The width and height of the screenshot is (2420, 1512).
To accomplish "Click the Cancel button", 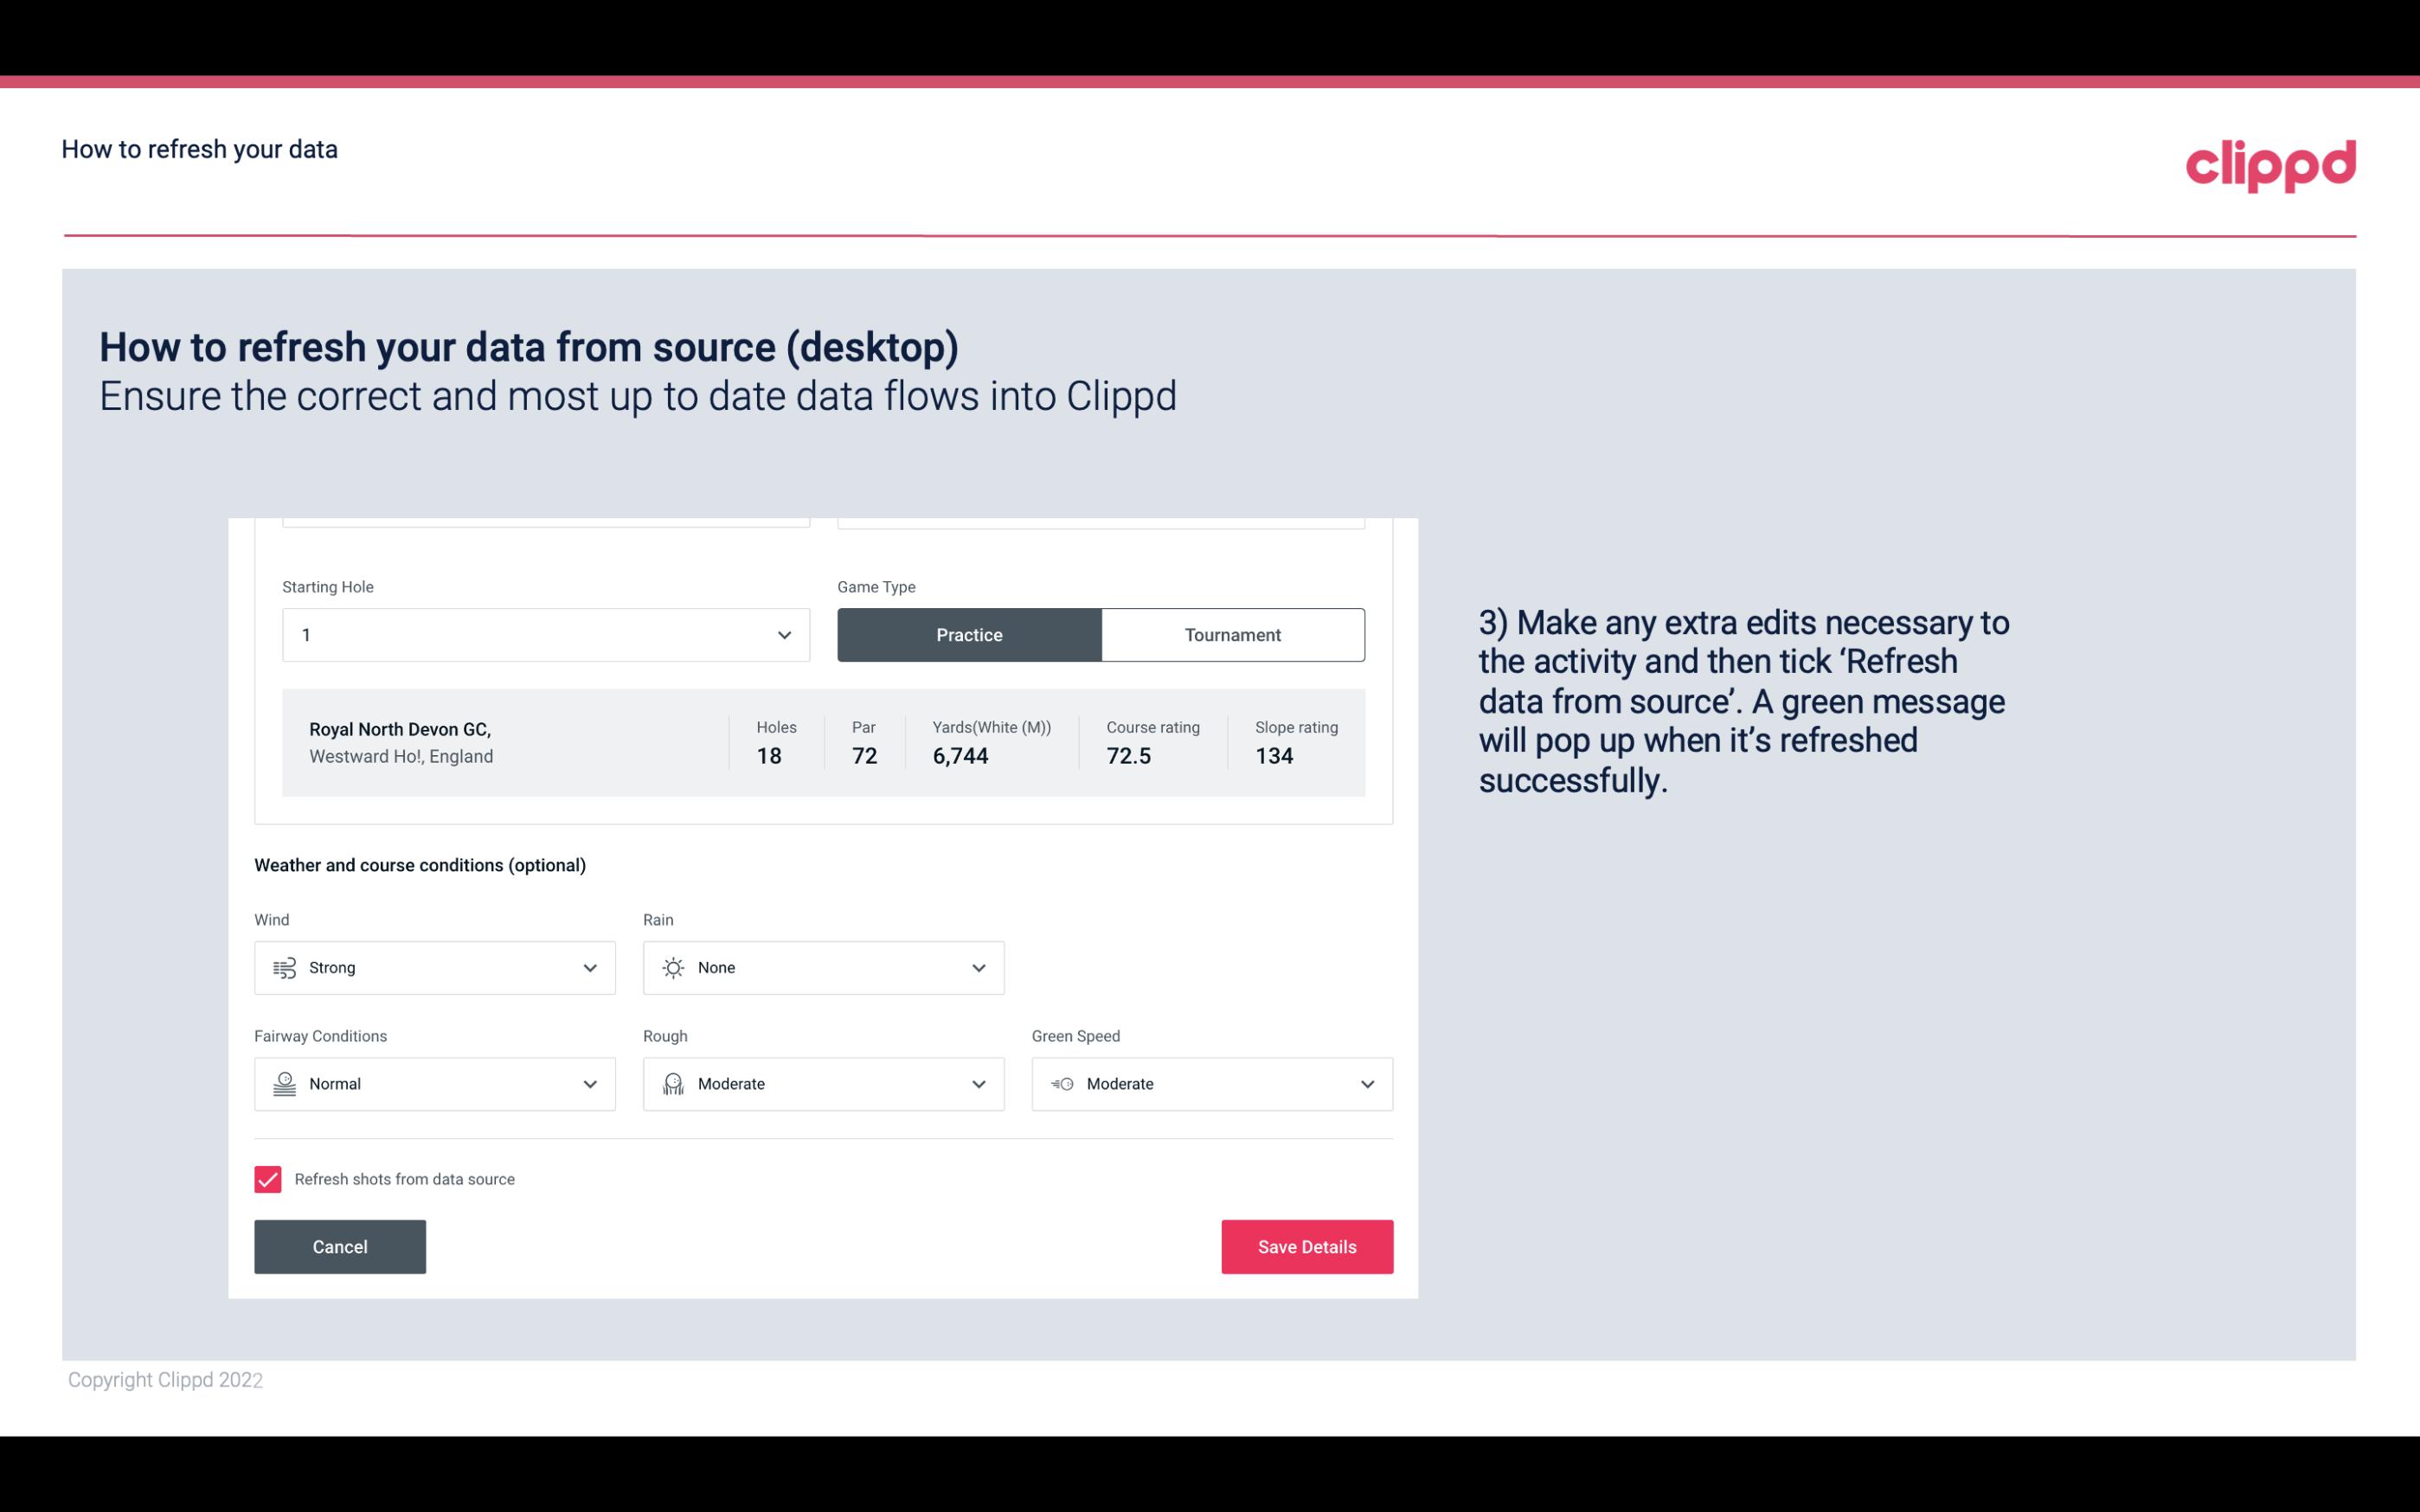I will coord(338,1246).
